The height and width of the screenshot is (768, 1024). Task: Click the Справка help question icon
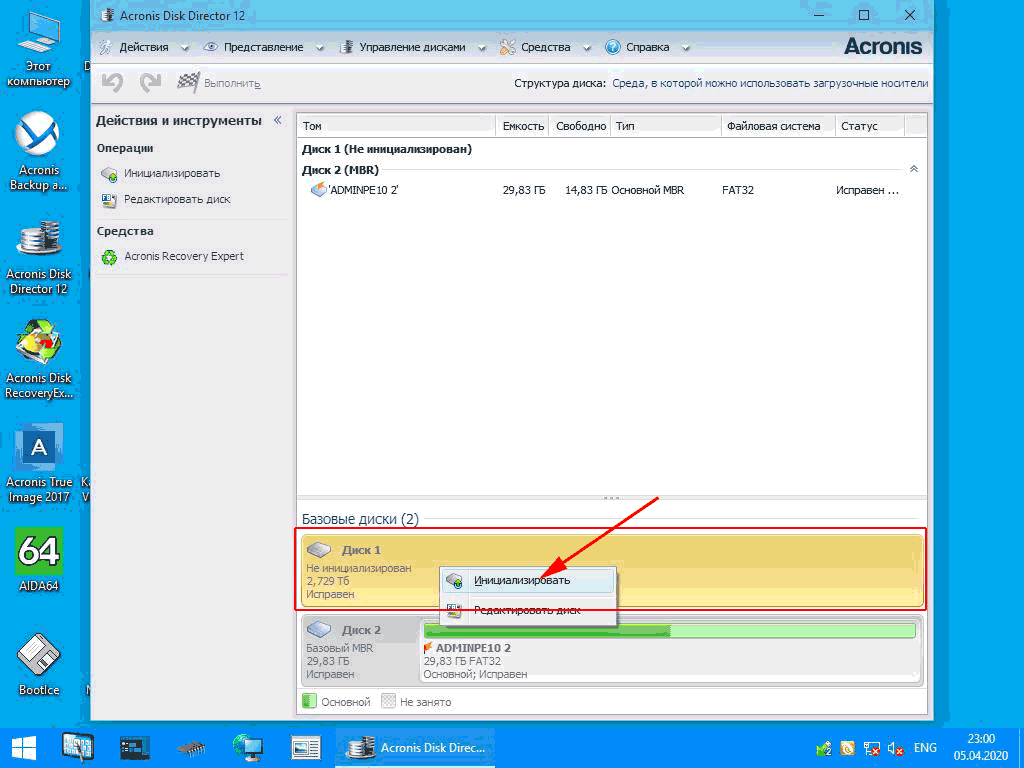613,47
